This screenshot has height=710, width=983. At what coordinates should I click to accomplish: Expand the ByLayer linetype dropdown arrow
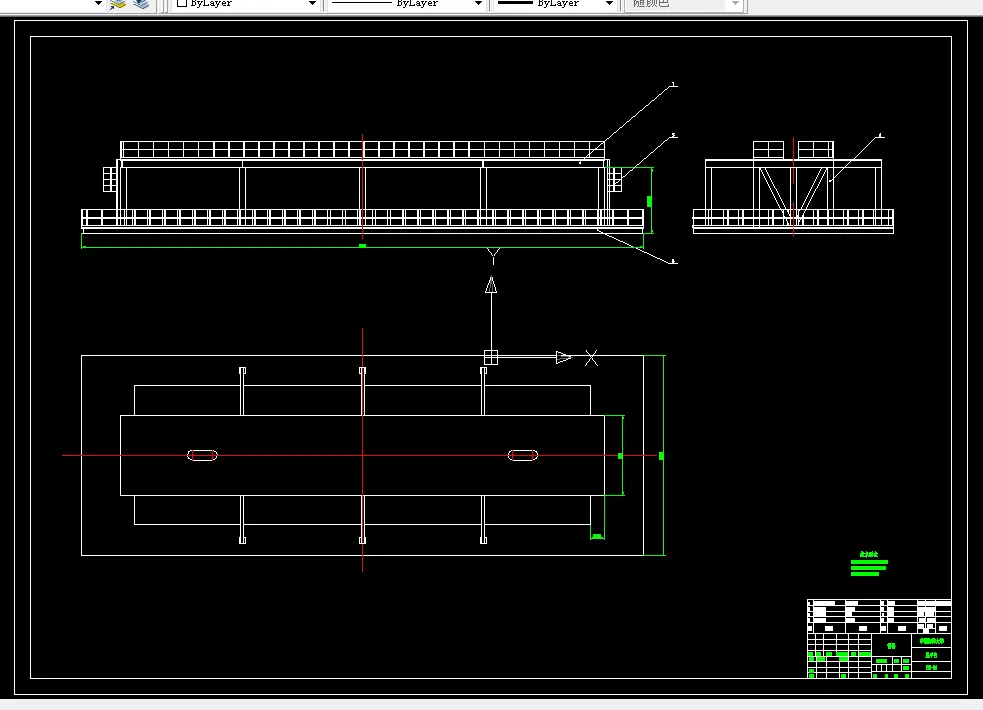pyautogui.click(x=478, y=4)
